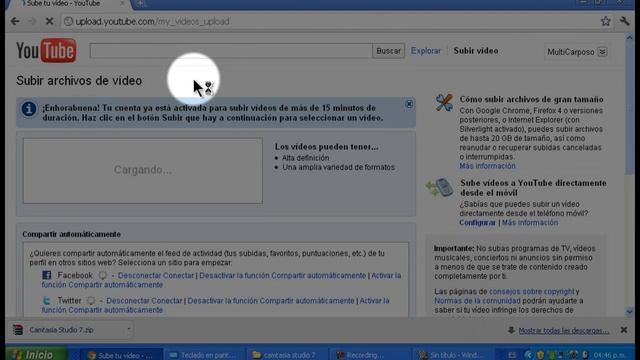Open Chrome wrench settings menu
The width and height of the screenshot is (640, 360).
624,21
